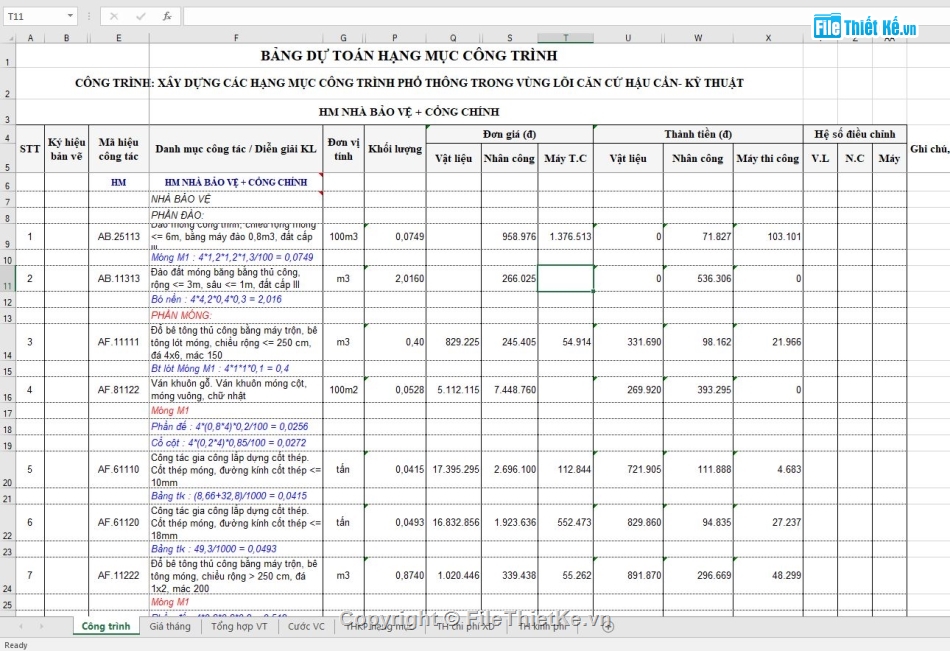Click cell with code AF.11111
This screenshot has height=651, width=950.
[x=119, y=342]
